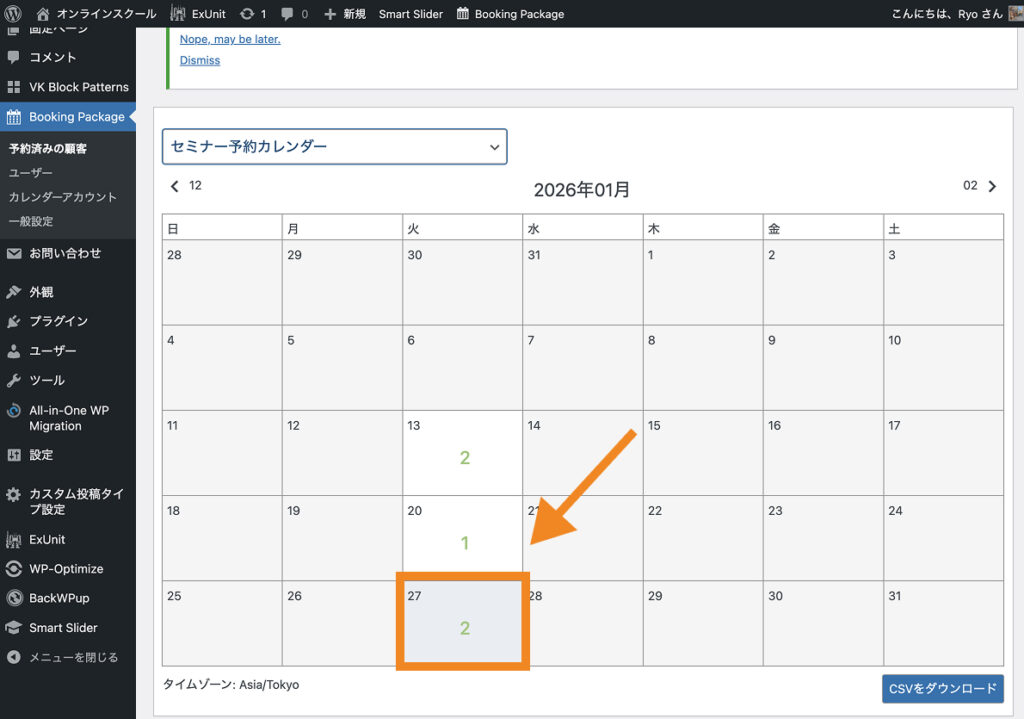This screenshot has height=719, width=1024.
Task: Open WP-Optimize from the sidebar
Action: (x=65, y=568)
